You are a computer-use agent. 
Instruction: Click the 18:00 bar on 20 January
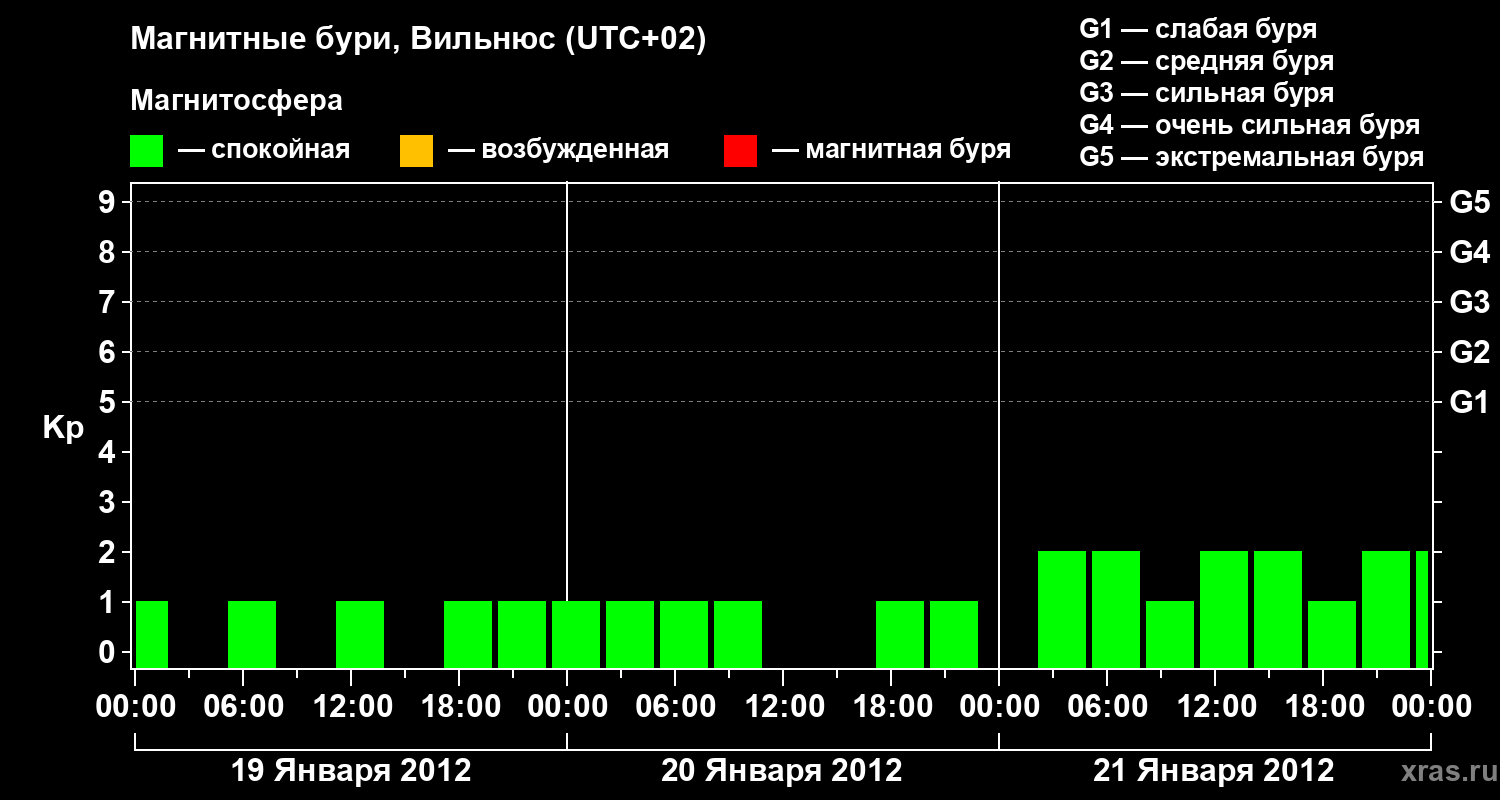[x=900, y=634]
